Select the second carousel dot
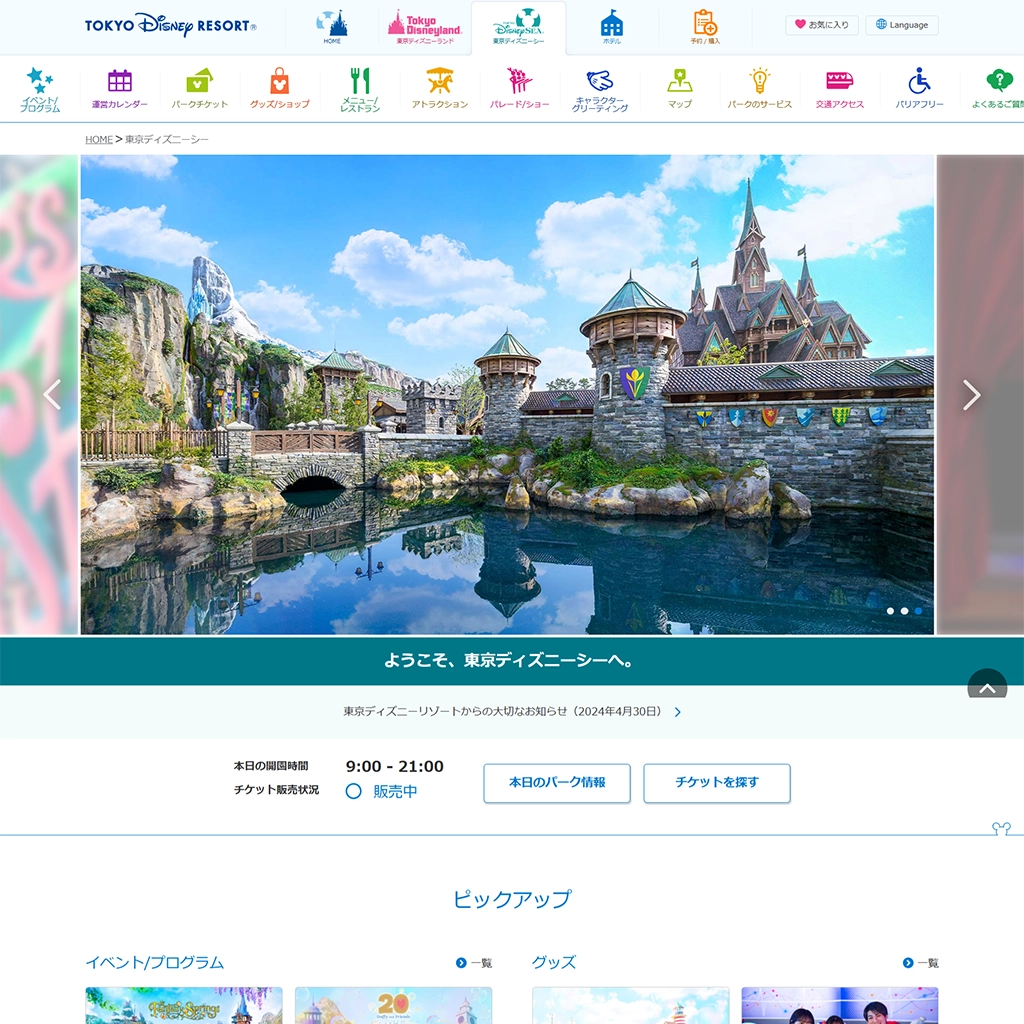This screenshot has height=1024, width=1024. [x=904, y=611]
